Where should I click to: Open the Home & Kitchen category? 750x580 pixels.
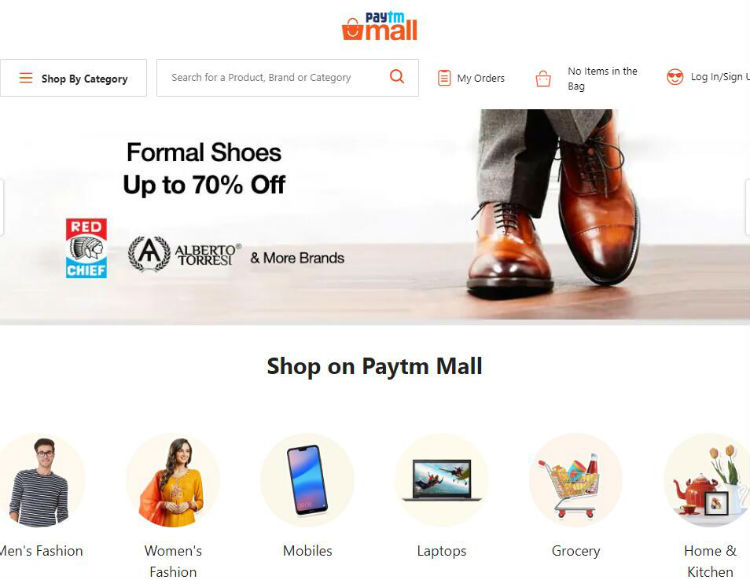click(x=709, y=480)
